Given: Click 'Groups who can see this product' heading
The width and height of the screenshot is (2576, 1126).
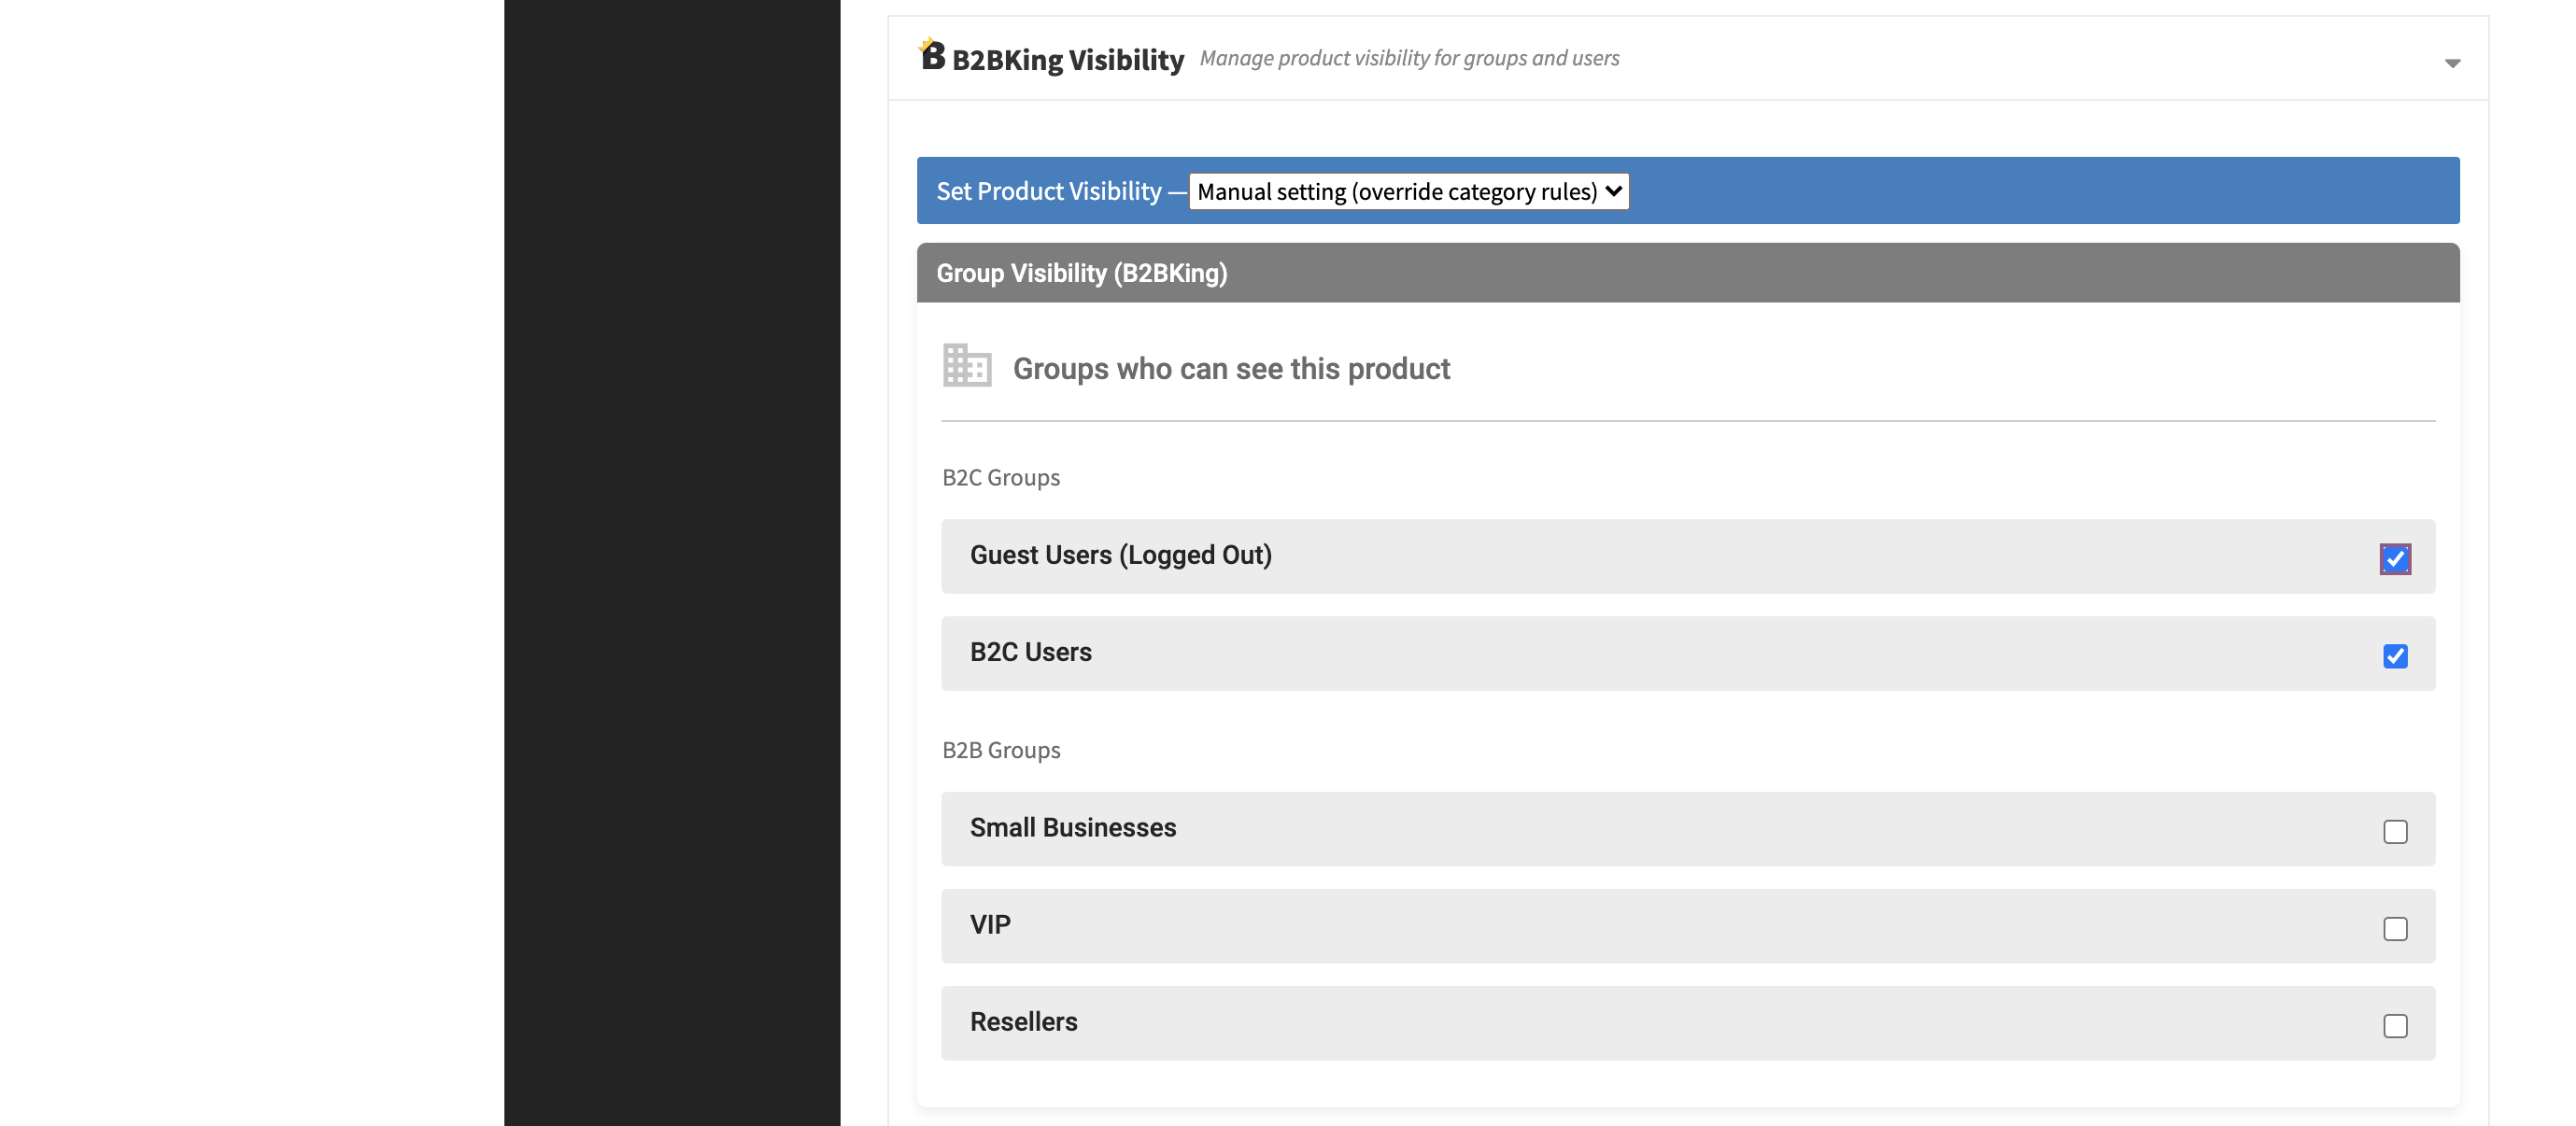Looking at the screenshot, I should pyautogui.click(x=1230, y=369).
